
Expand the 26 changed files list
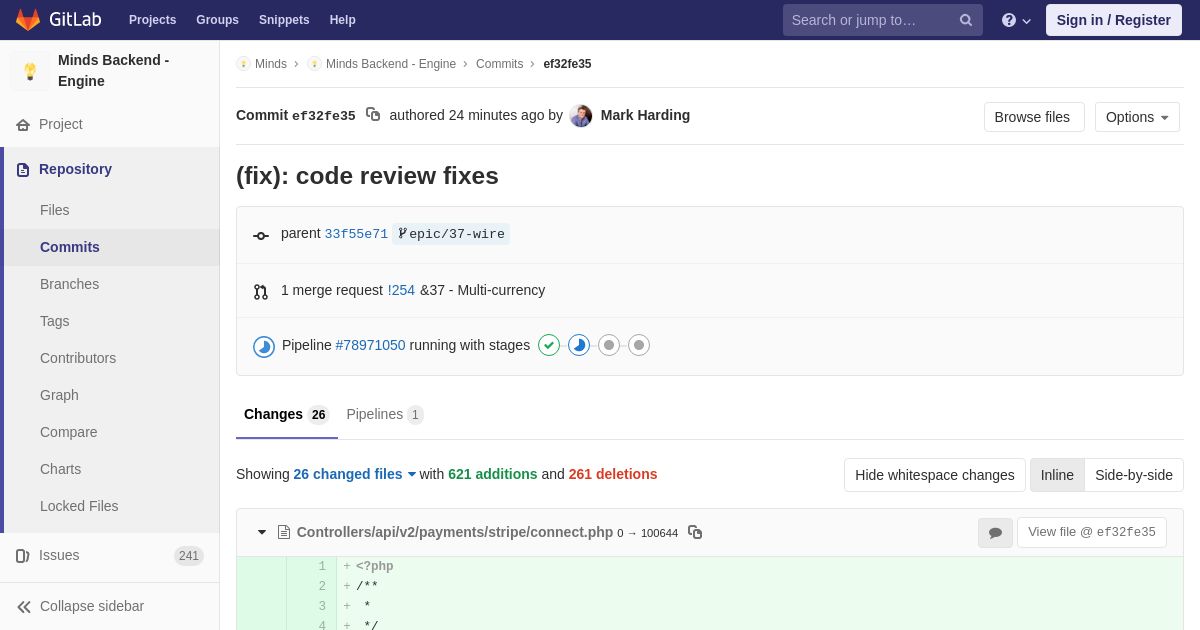coord(354,474)
